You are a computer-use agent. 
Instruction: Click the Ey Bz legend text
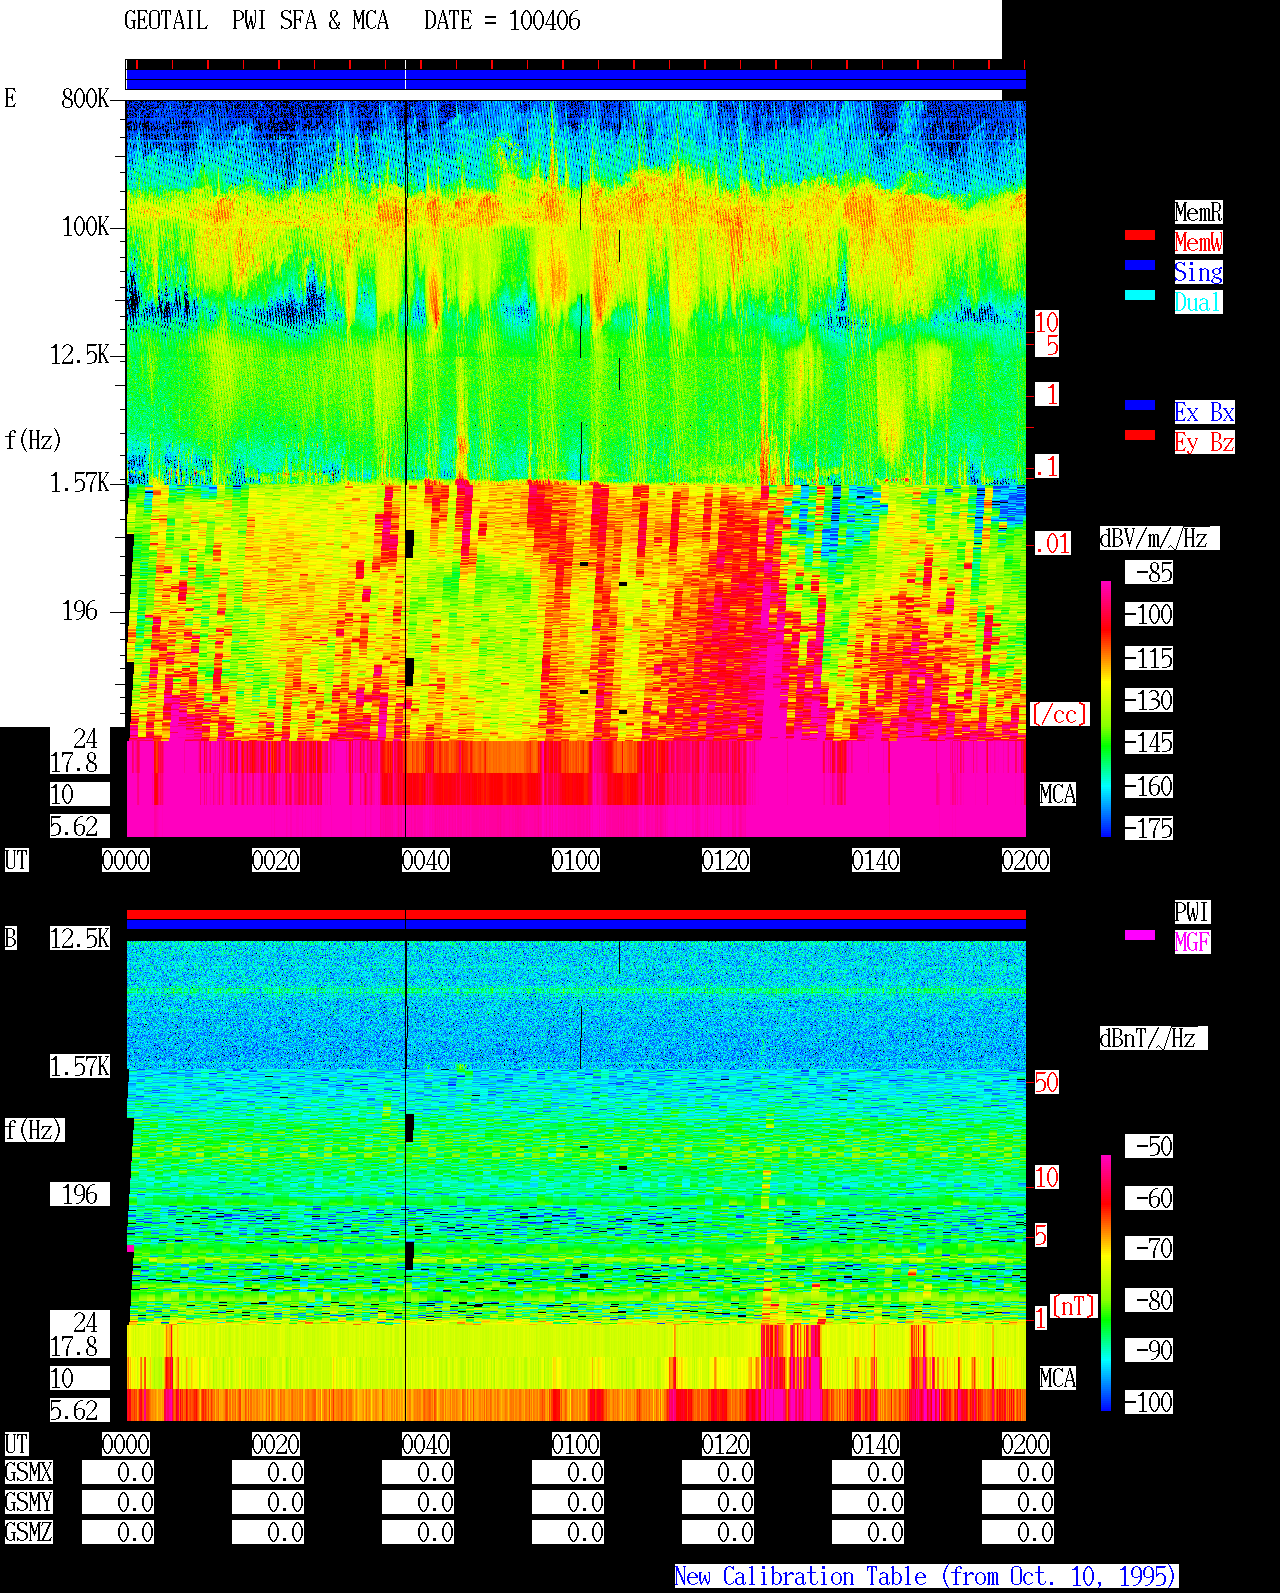1204,442
